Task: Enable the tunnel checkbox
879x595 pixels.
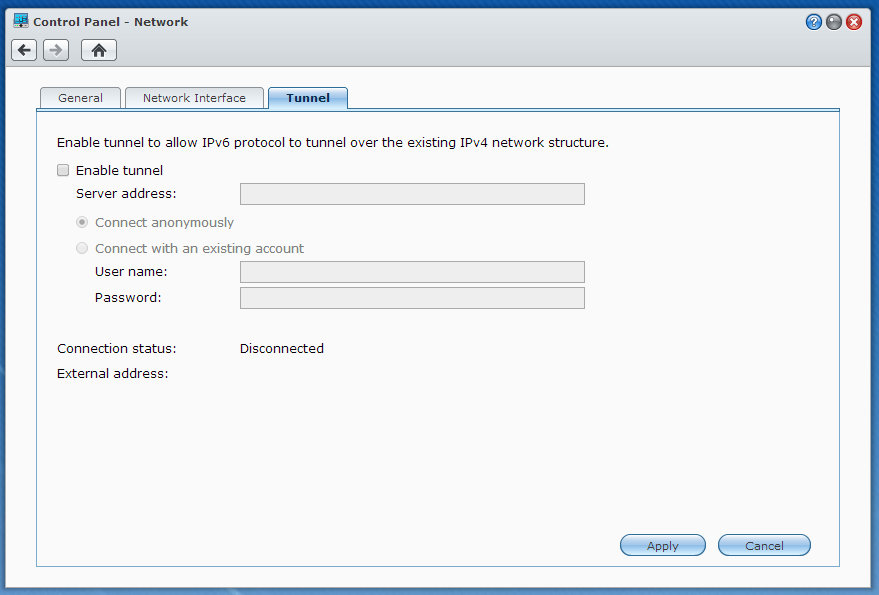Action: point(63,170)
